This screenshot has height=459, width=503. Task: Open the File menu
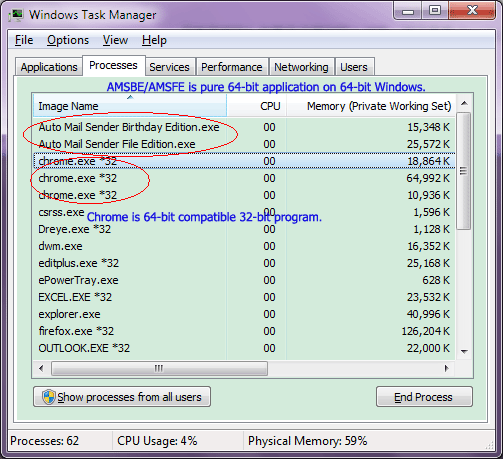pyautogui.click(x=24, y=40)
